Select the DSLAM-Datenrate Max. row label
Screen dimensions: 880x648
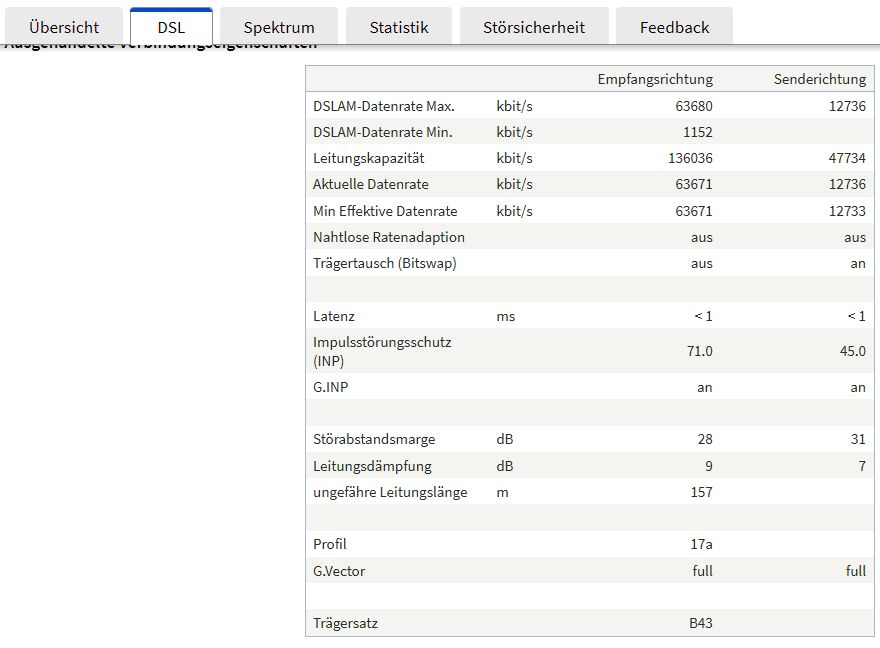point(384,106)
